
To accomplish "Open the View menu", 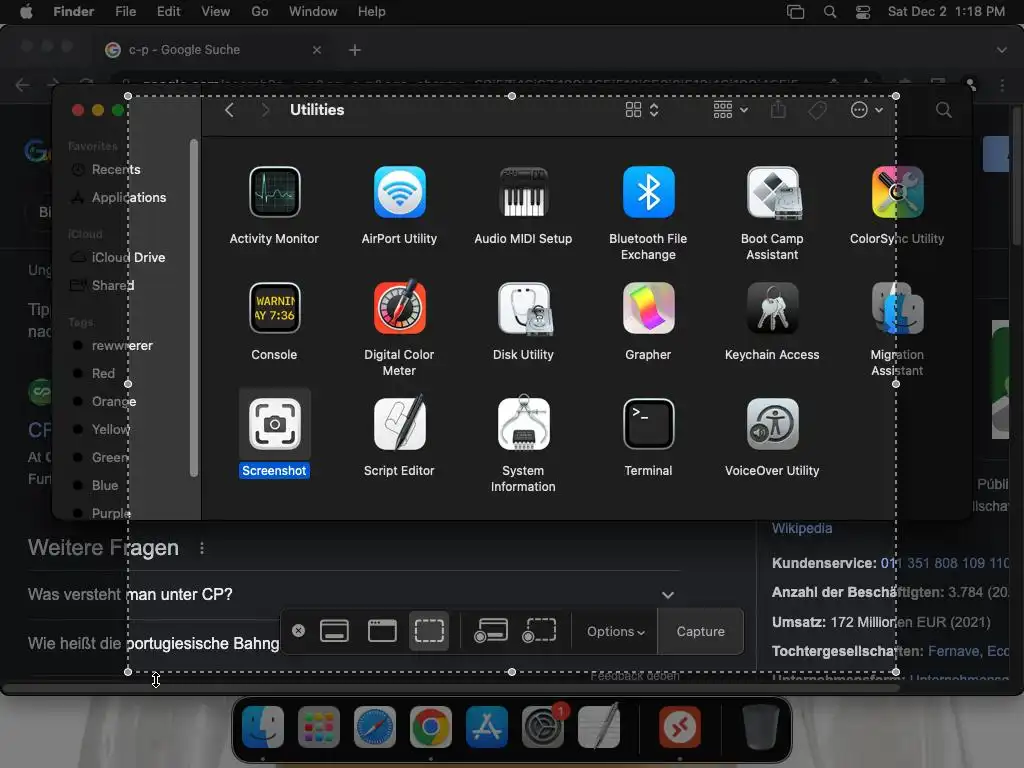I will coord(216,12).
